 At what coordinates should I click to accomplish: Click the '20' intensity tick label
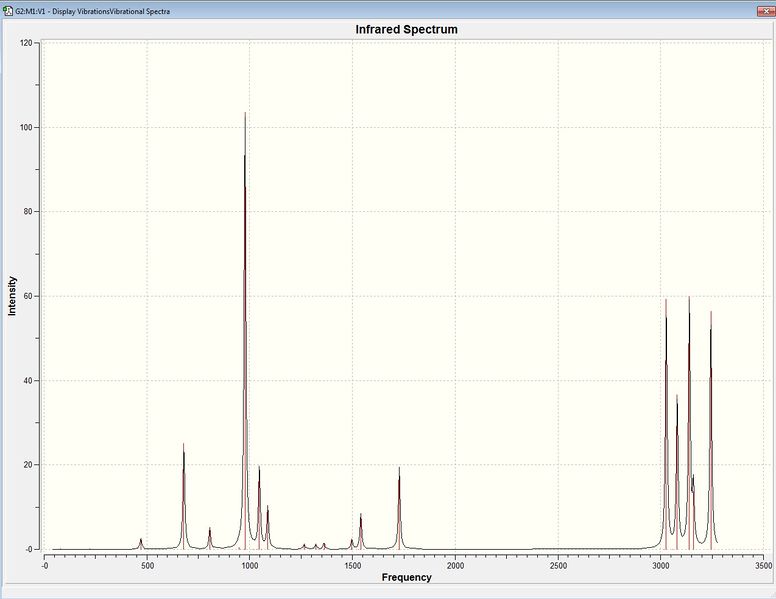click(x=28, y=465)
